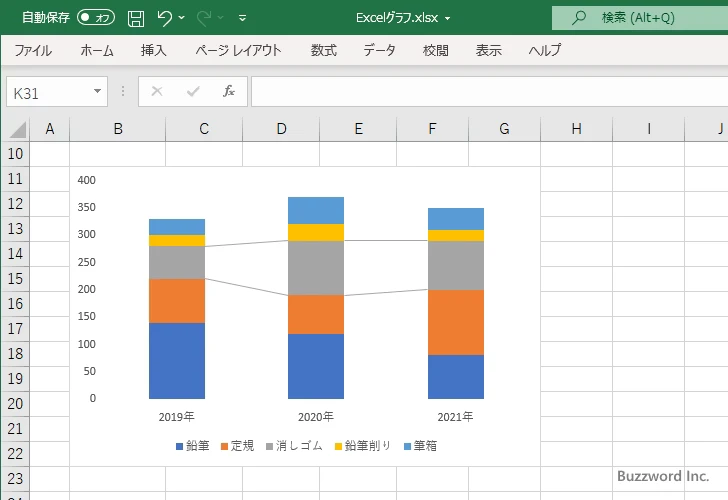Screen dimensions: 728x500
Task: Select column E header
Action: 358,129
